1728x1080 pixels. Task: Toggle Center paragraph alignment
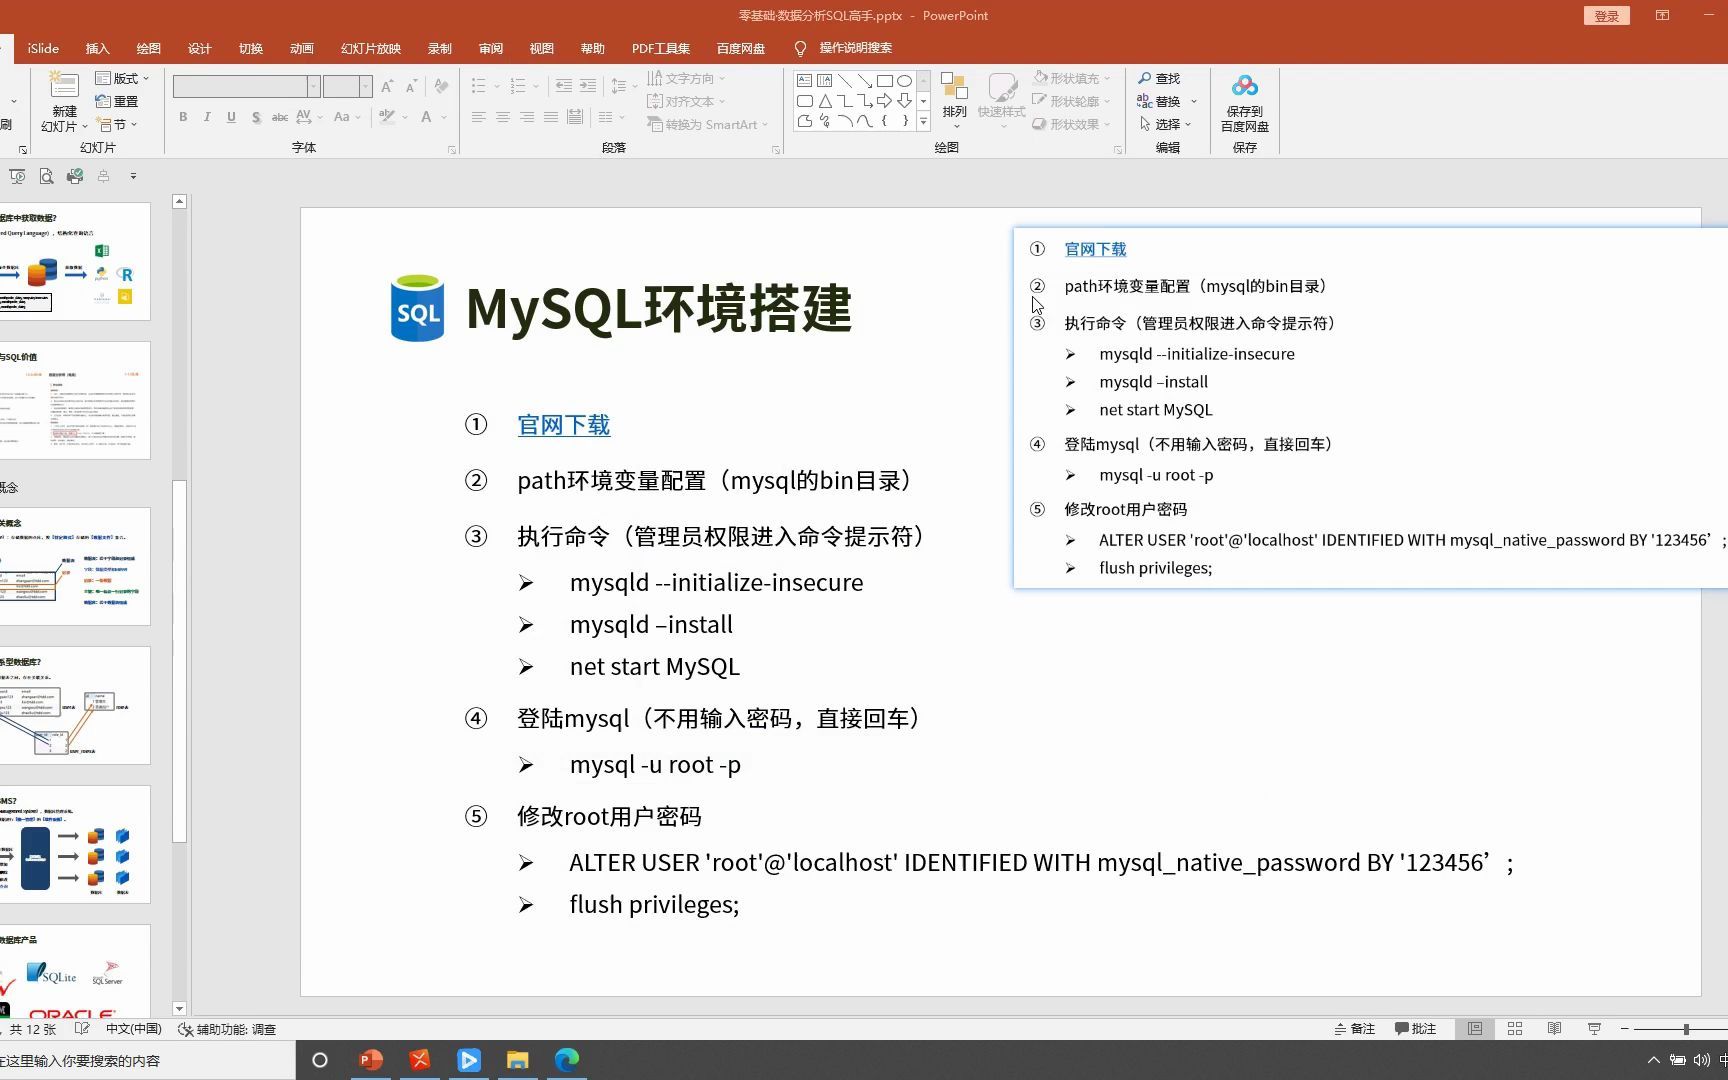click(503, 117)
